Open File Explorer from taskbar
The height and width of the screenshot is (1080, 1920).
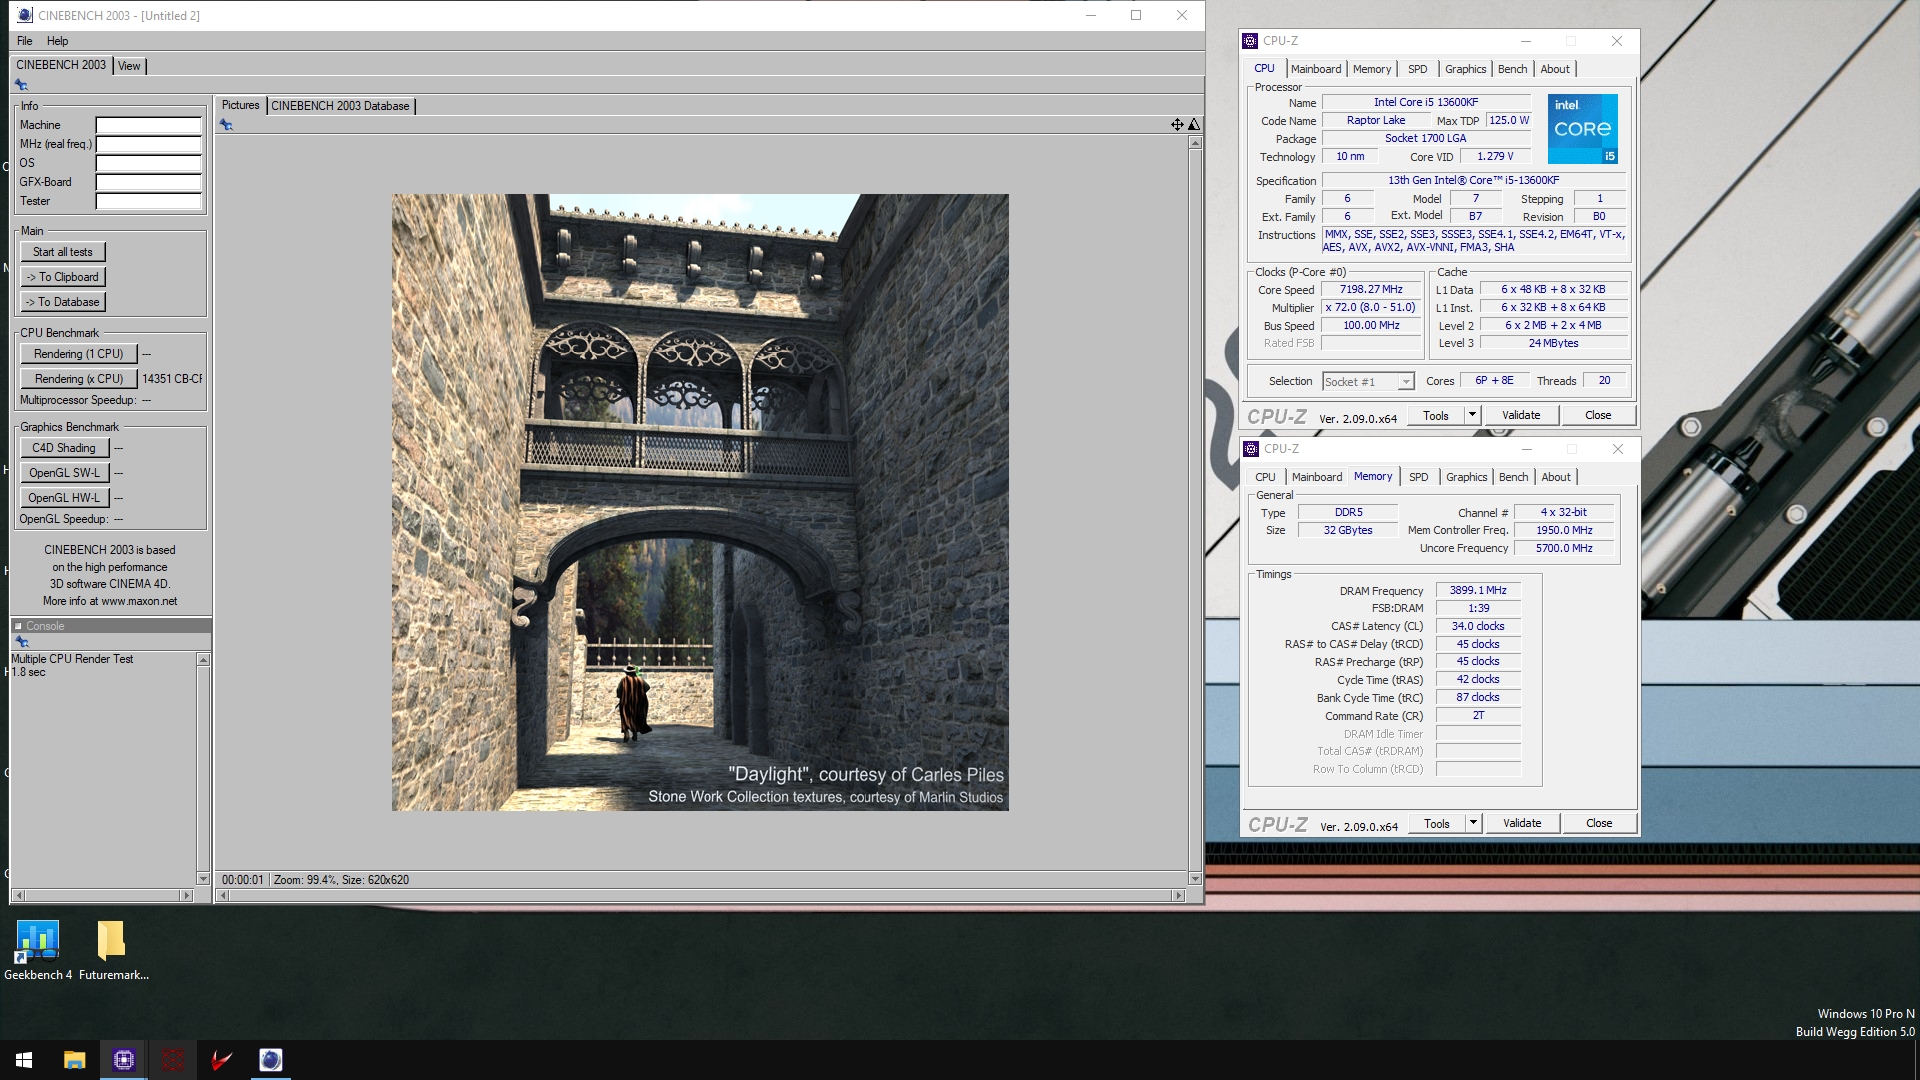(74, 1060)
